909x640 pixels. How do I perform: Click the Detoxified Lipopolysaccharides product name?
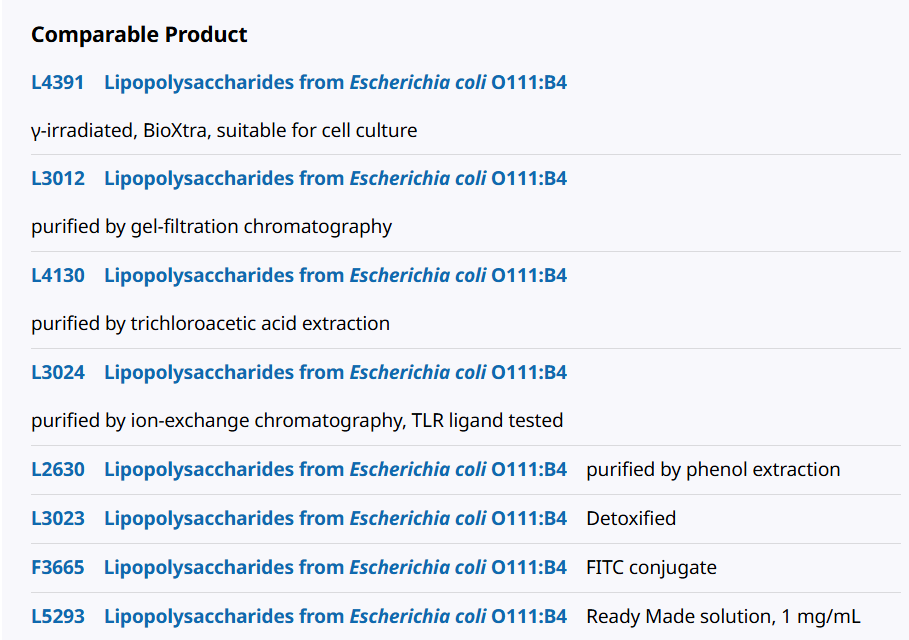point(335,518)
